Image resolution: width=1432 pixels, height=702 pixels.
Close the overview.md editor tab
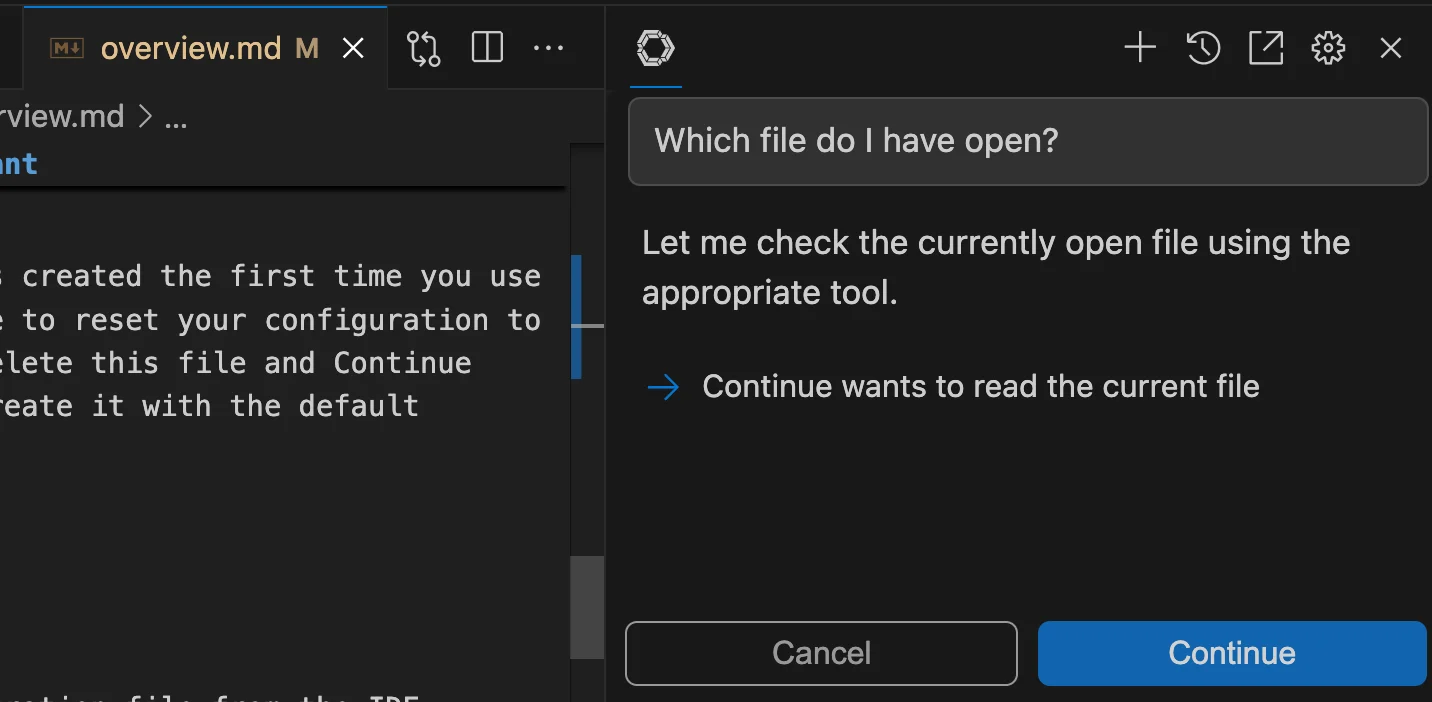click(x=353, y=48)
